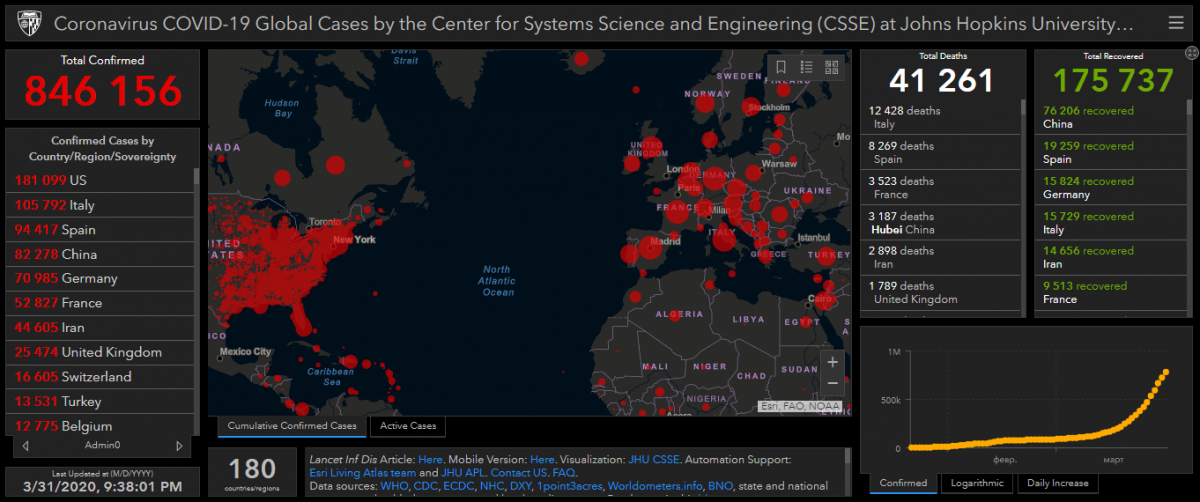The height and width of the screenshot is (502, 1200).
Task: Click 14 656 recovered Iran entry
Action: tap(1112, 257)
